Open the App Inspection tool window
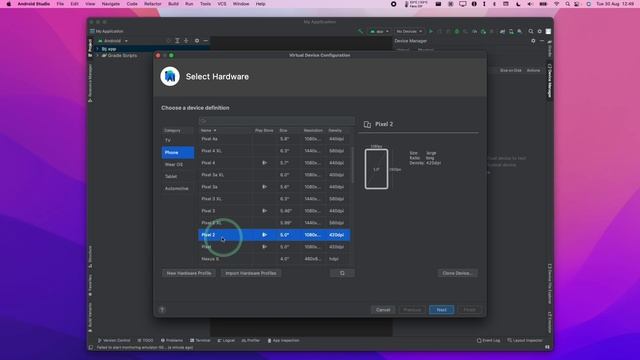Image resolution: width=640 pixels, height=360 pixels. (x=283, y=340)
